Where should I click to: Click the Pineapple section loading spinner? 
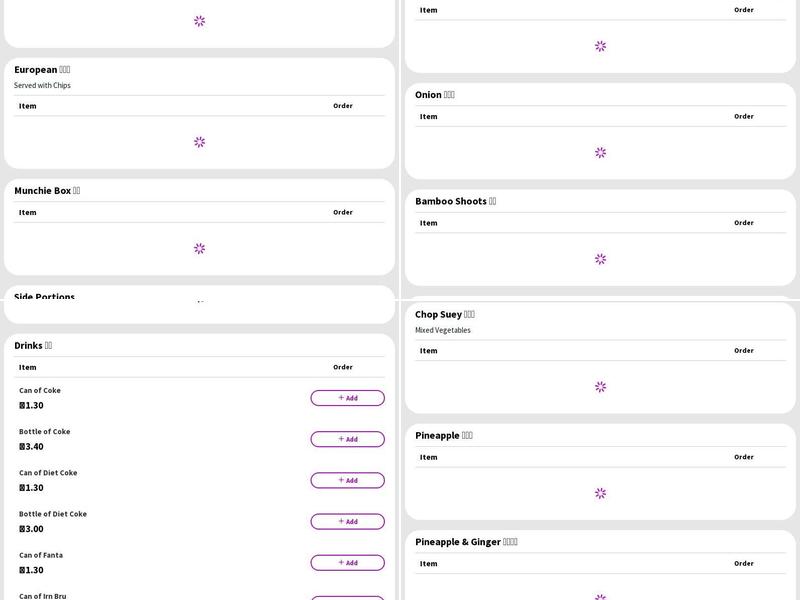[600, 493]
